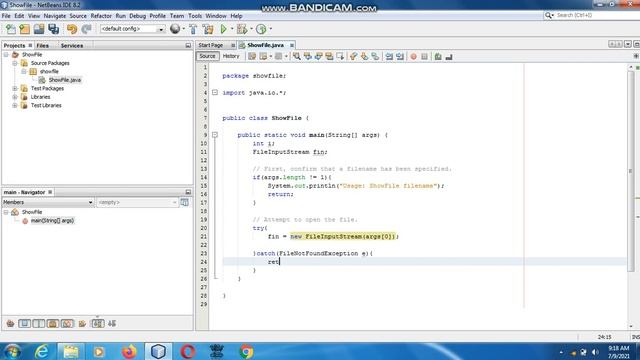Expand the Test Packages node
This screenshot has width=640, height=360.
pos(15,88)
